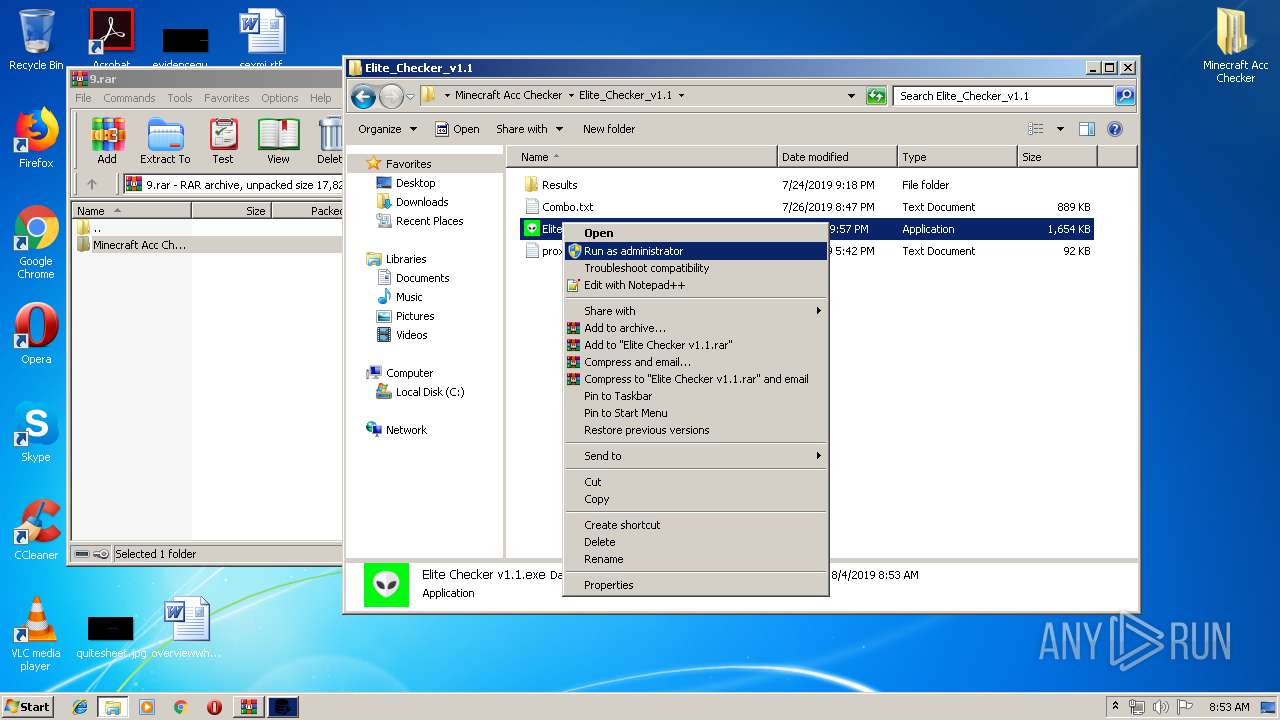Open the Start menu
1280x720 pixels.
(x=28, y=707)
